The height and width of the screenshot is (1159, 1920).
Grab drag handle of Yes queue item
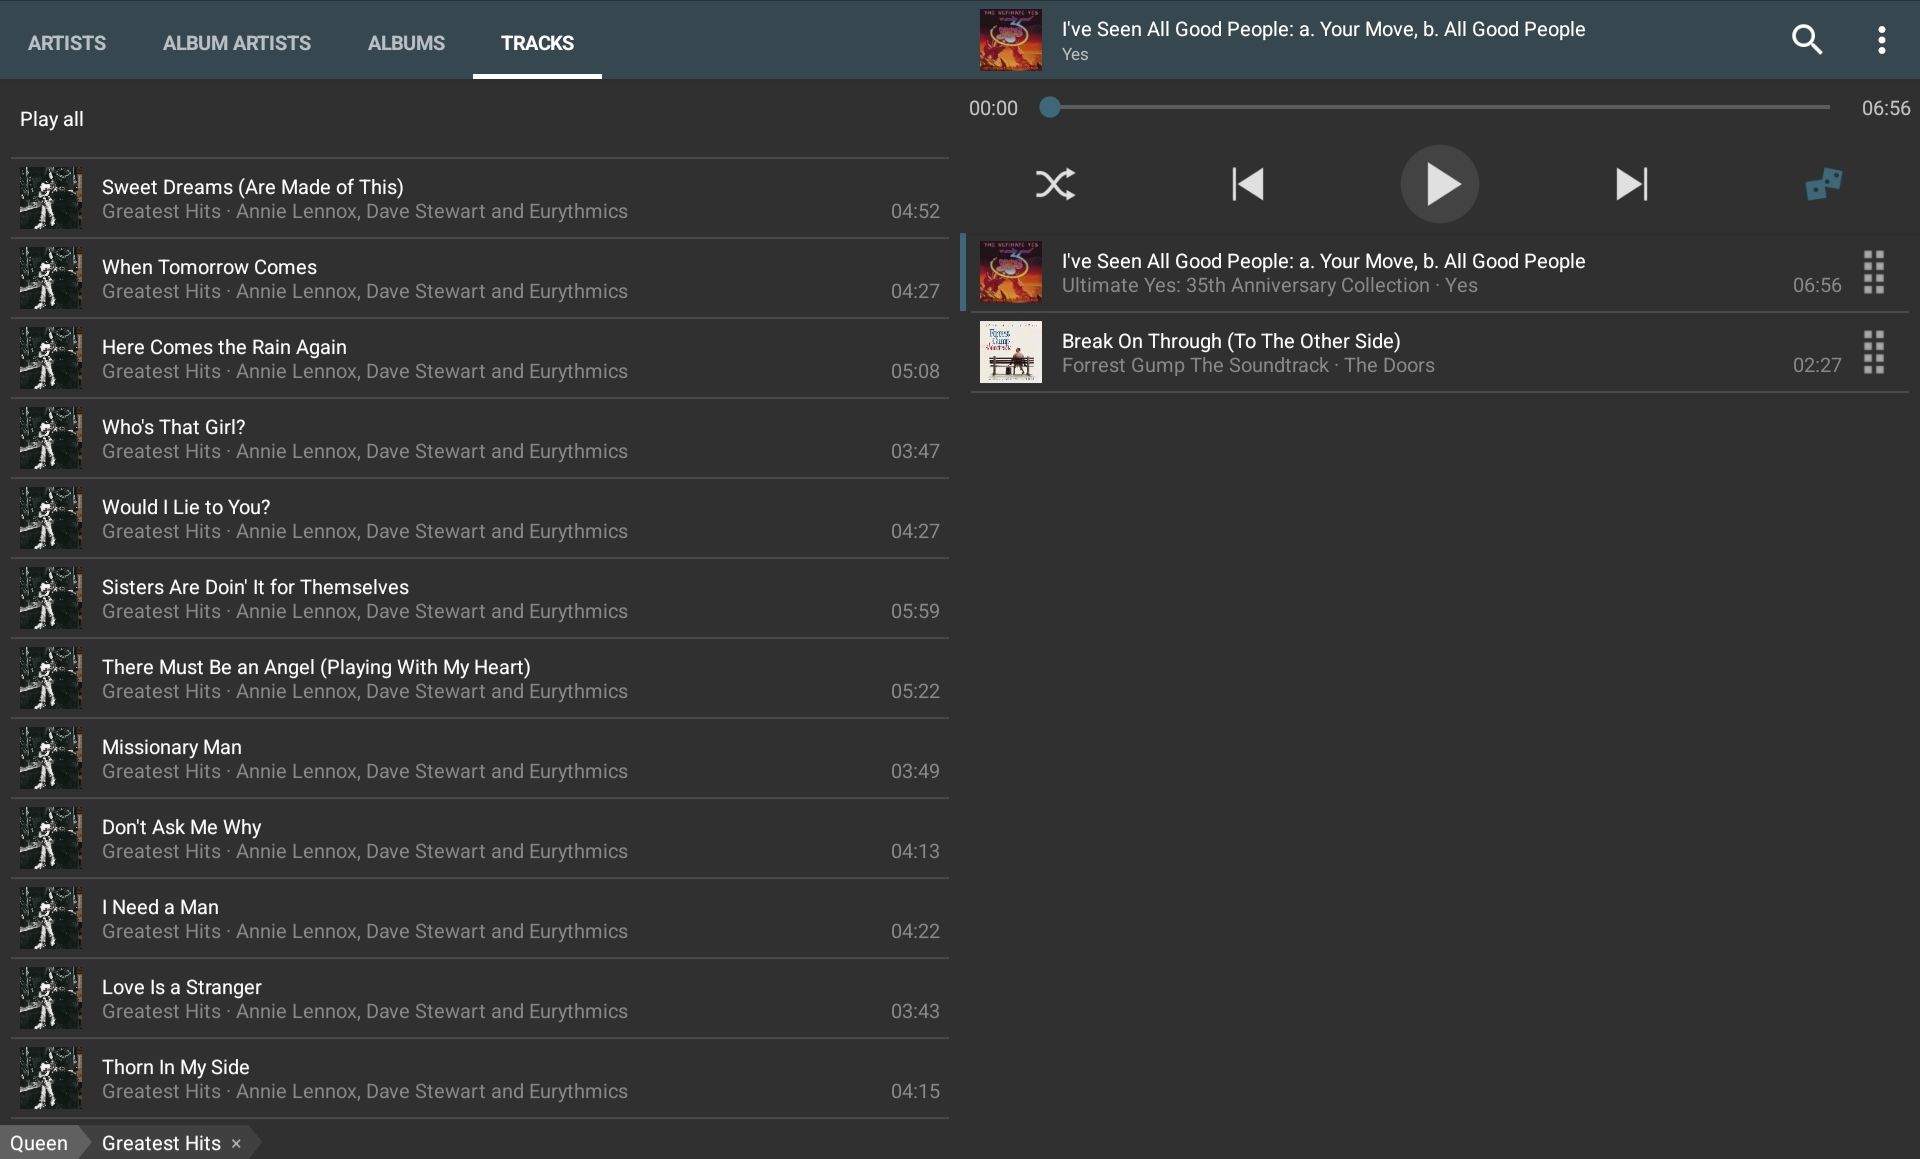pyautogui.click(x=1873, y=272)
